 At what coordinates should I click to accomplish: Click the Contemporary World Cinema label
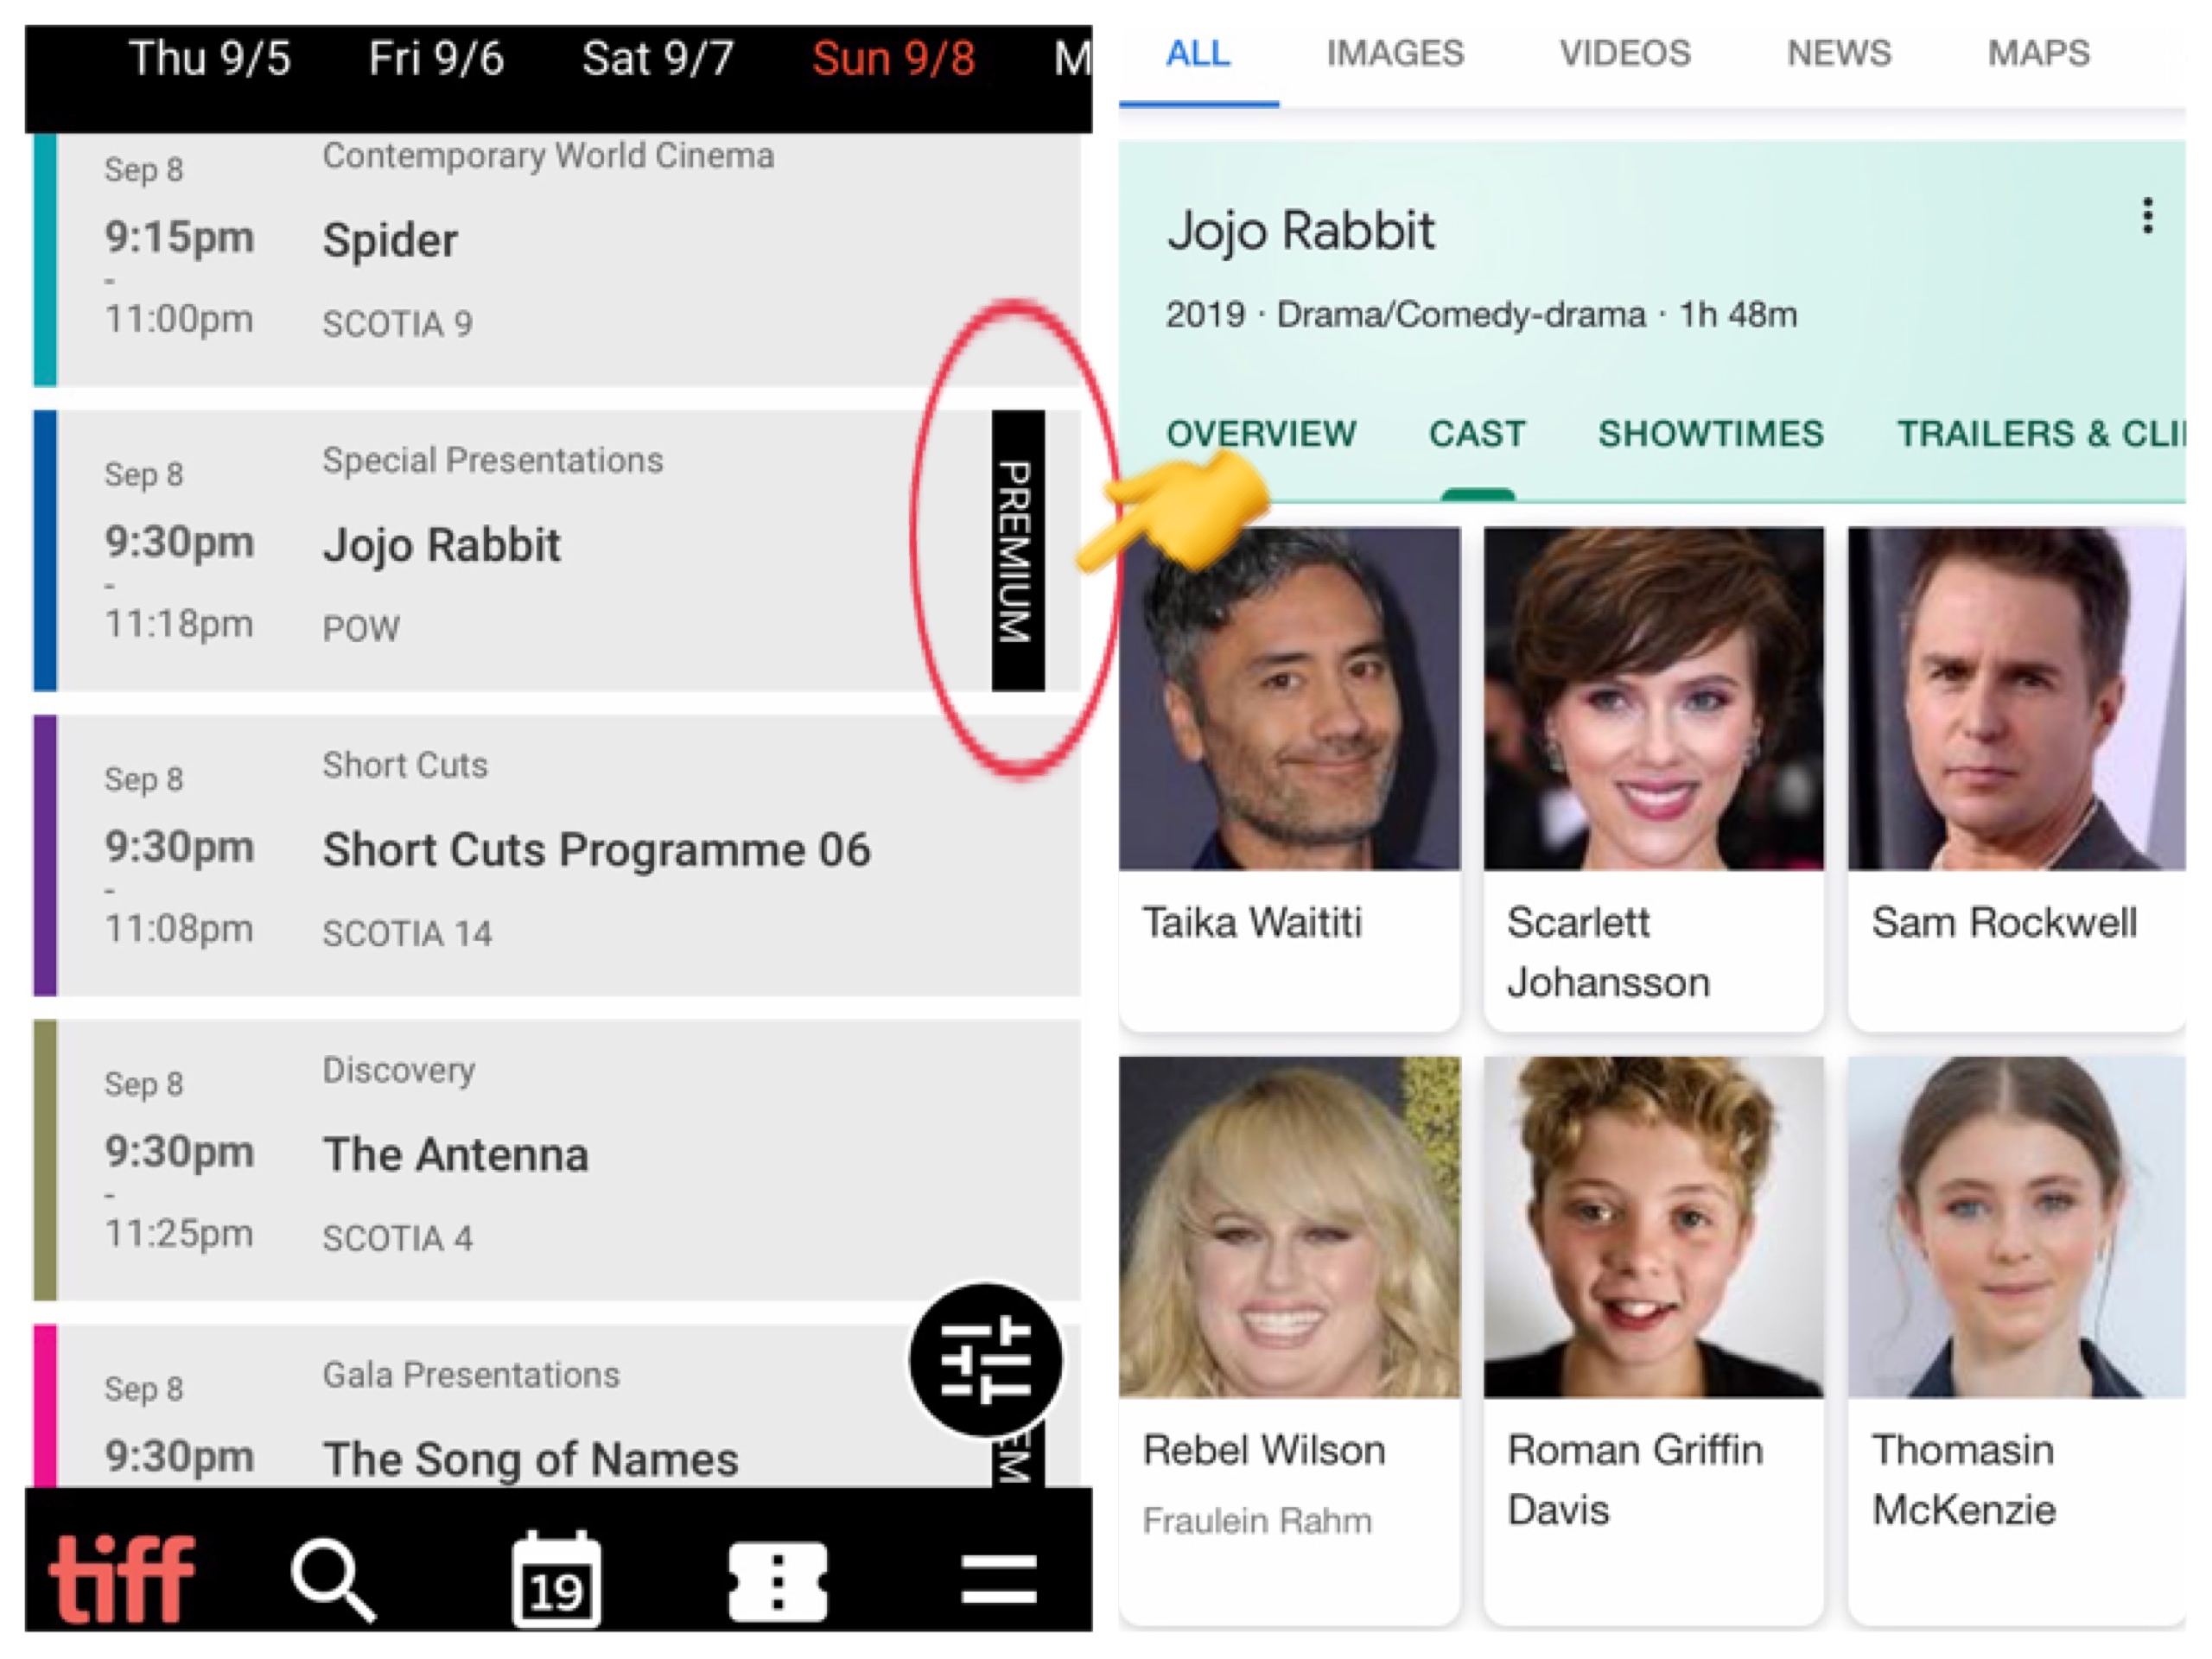tap(548, 156)
